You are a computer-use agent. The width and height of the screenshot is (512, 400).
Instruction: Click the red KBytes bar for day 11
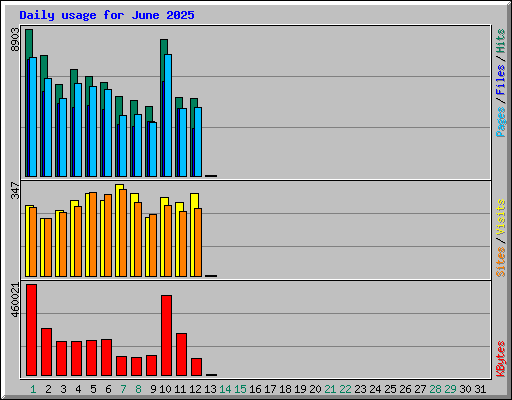point(182,354)
